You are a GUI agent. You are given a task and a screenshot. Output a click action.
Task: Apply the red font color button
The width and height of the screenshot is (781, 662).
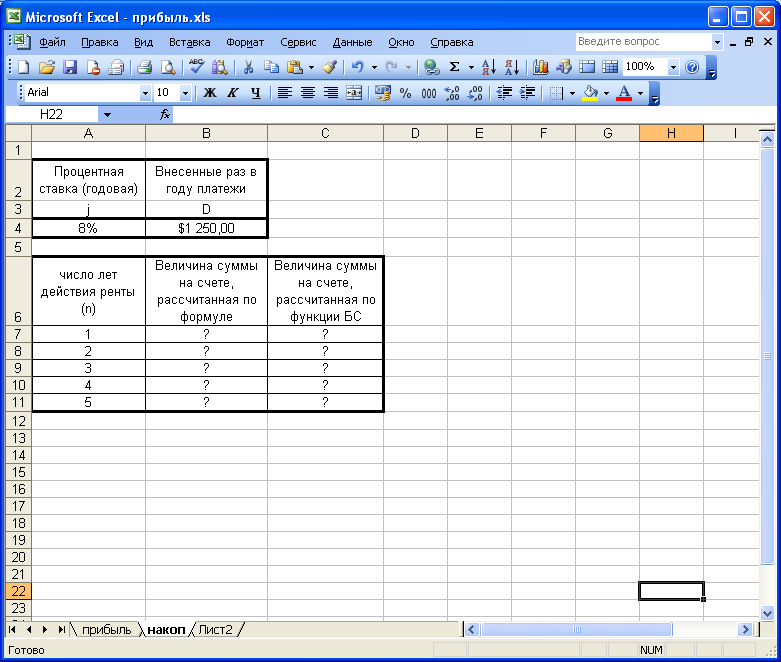click(x=624, y=93)
